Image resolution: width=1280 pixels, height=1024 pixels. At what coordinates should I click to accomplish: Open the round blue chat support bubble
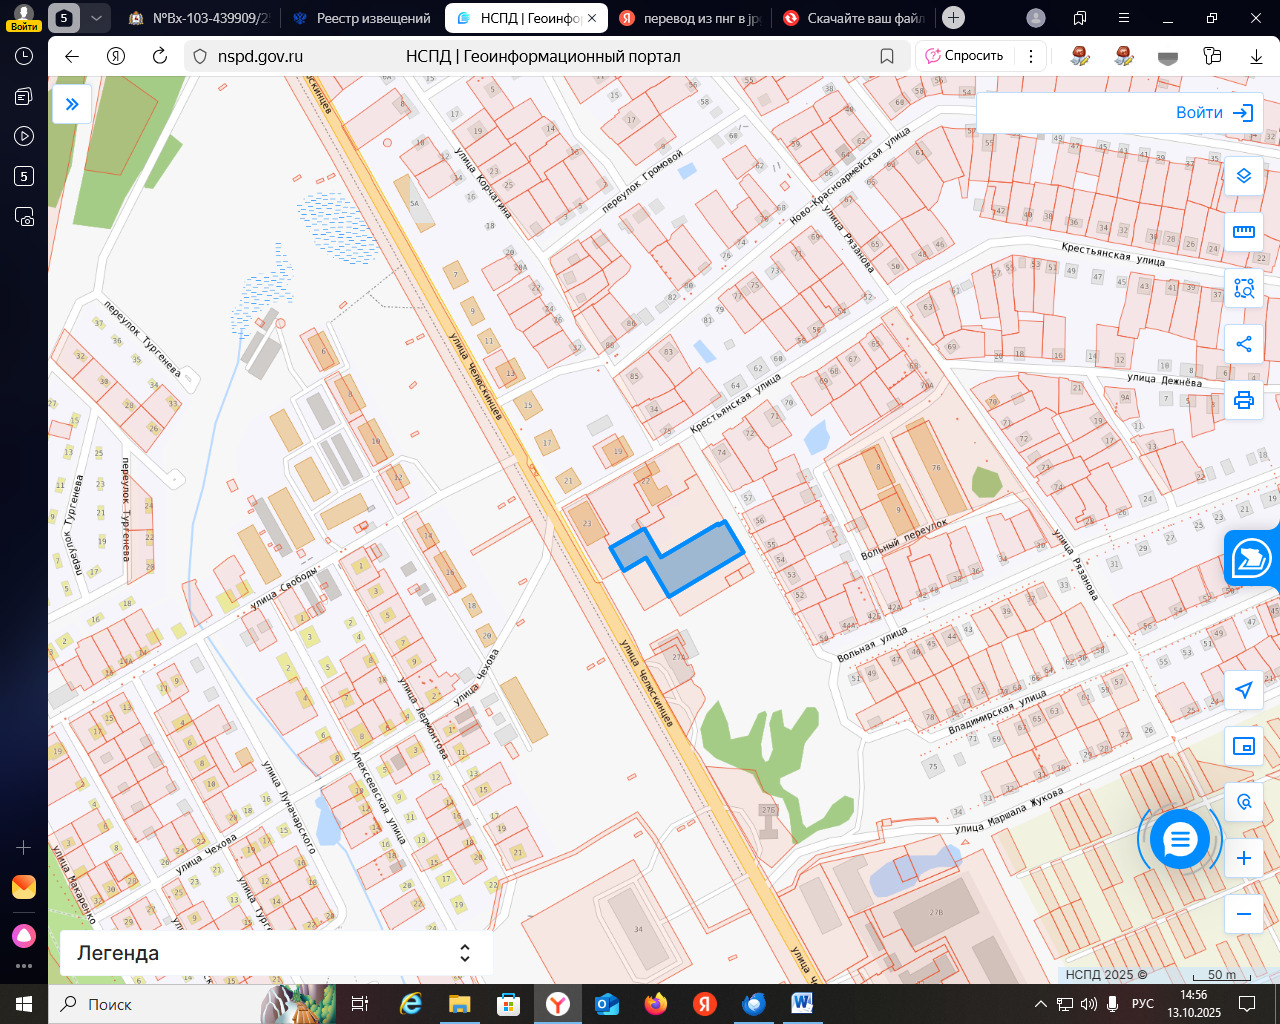tap(1180, 840)
